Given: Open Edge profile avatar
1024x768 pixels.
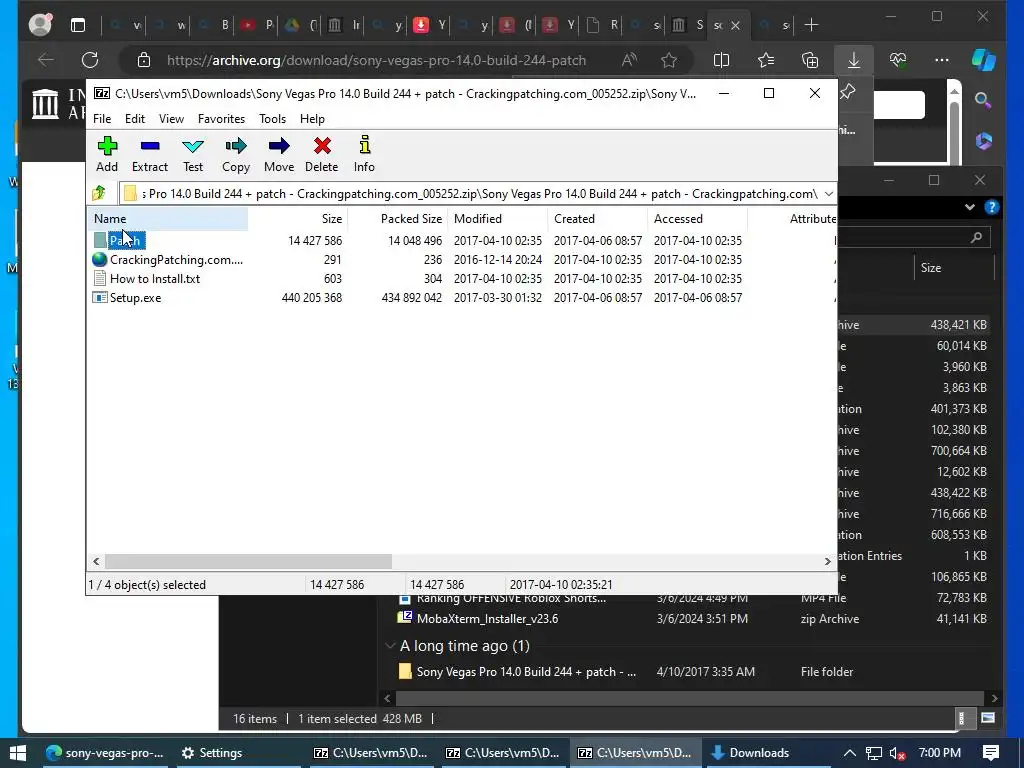Looking at the screenshot, I should [x=40, y=25].
